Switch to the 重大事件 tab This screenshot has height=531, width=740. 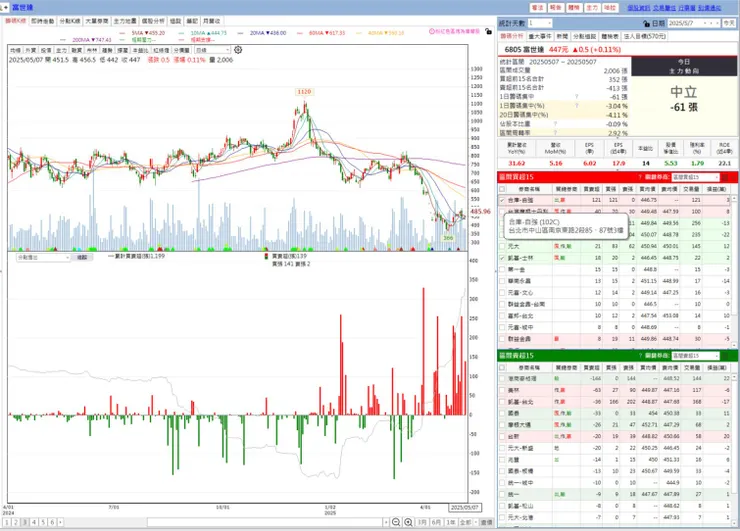[540, 36]
